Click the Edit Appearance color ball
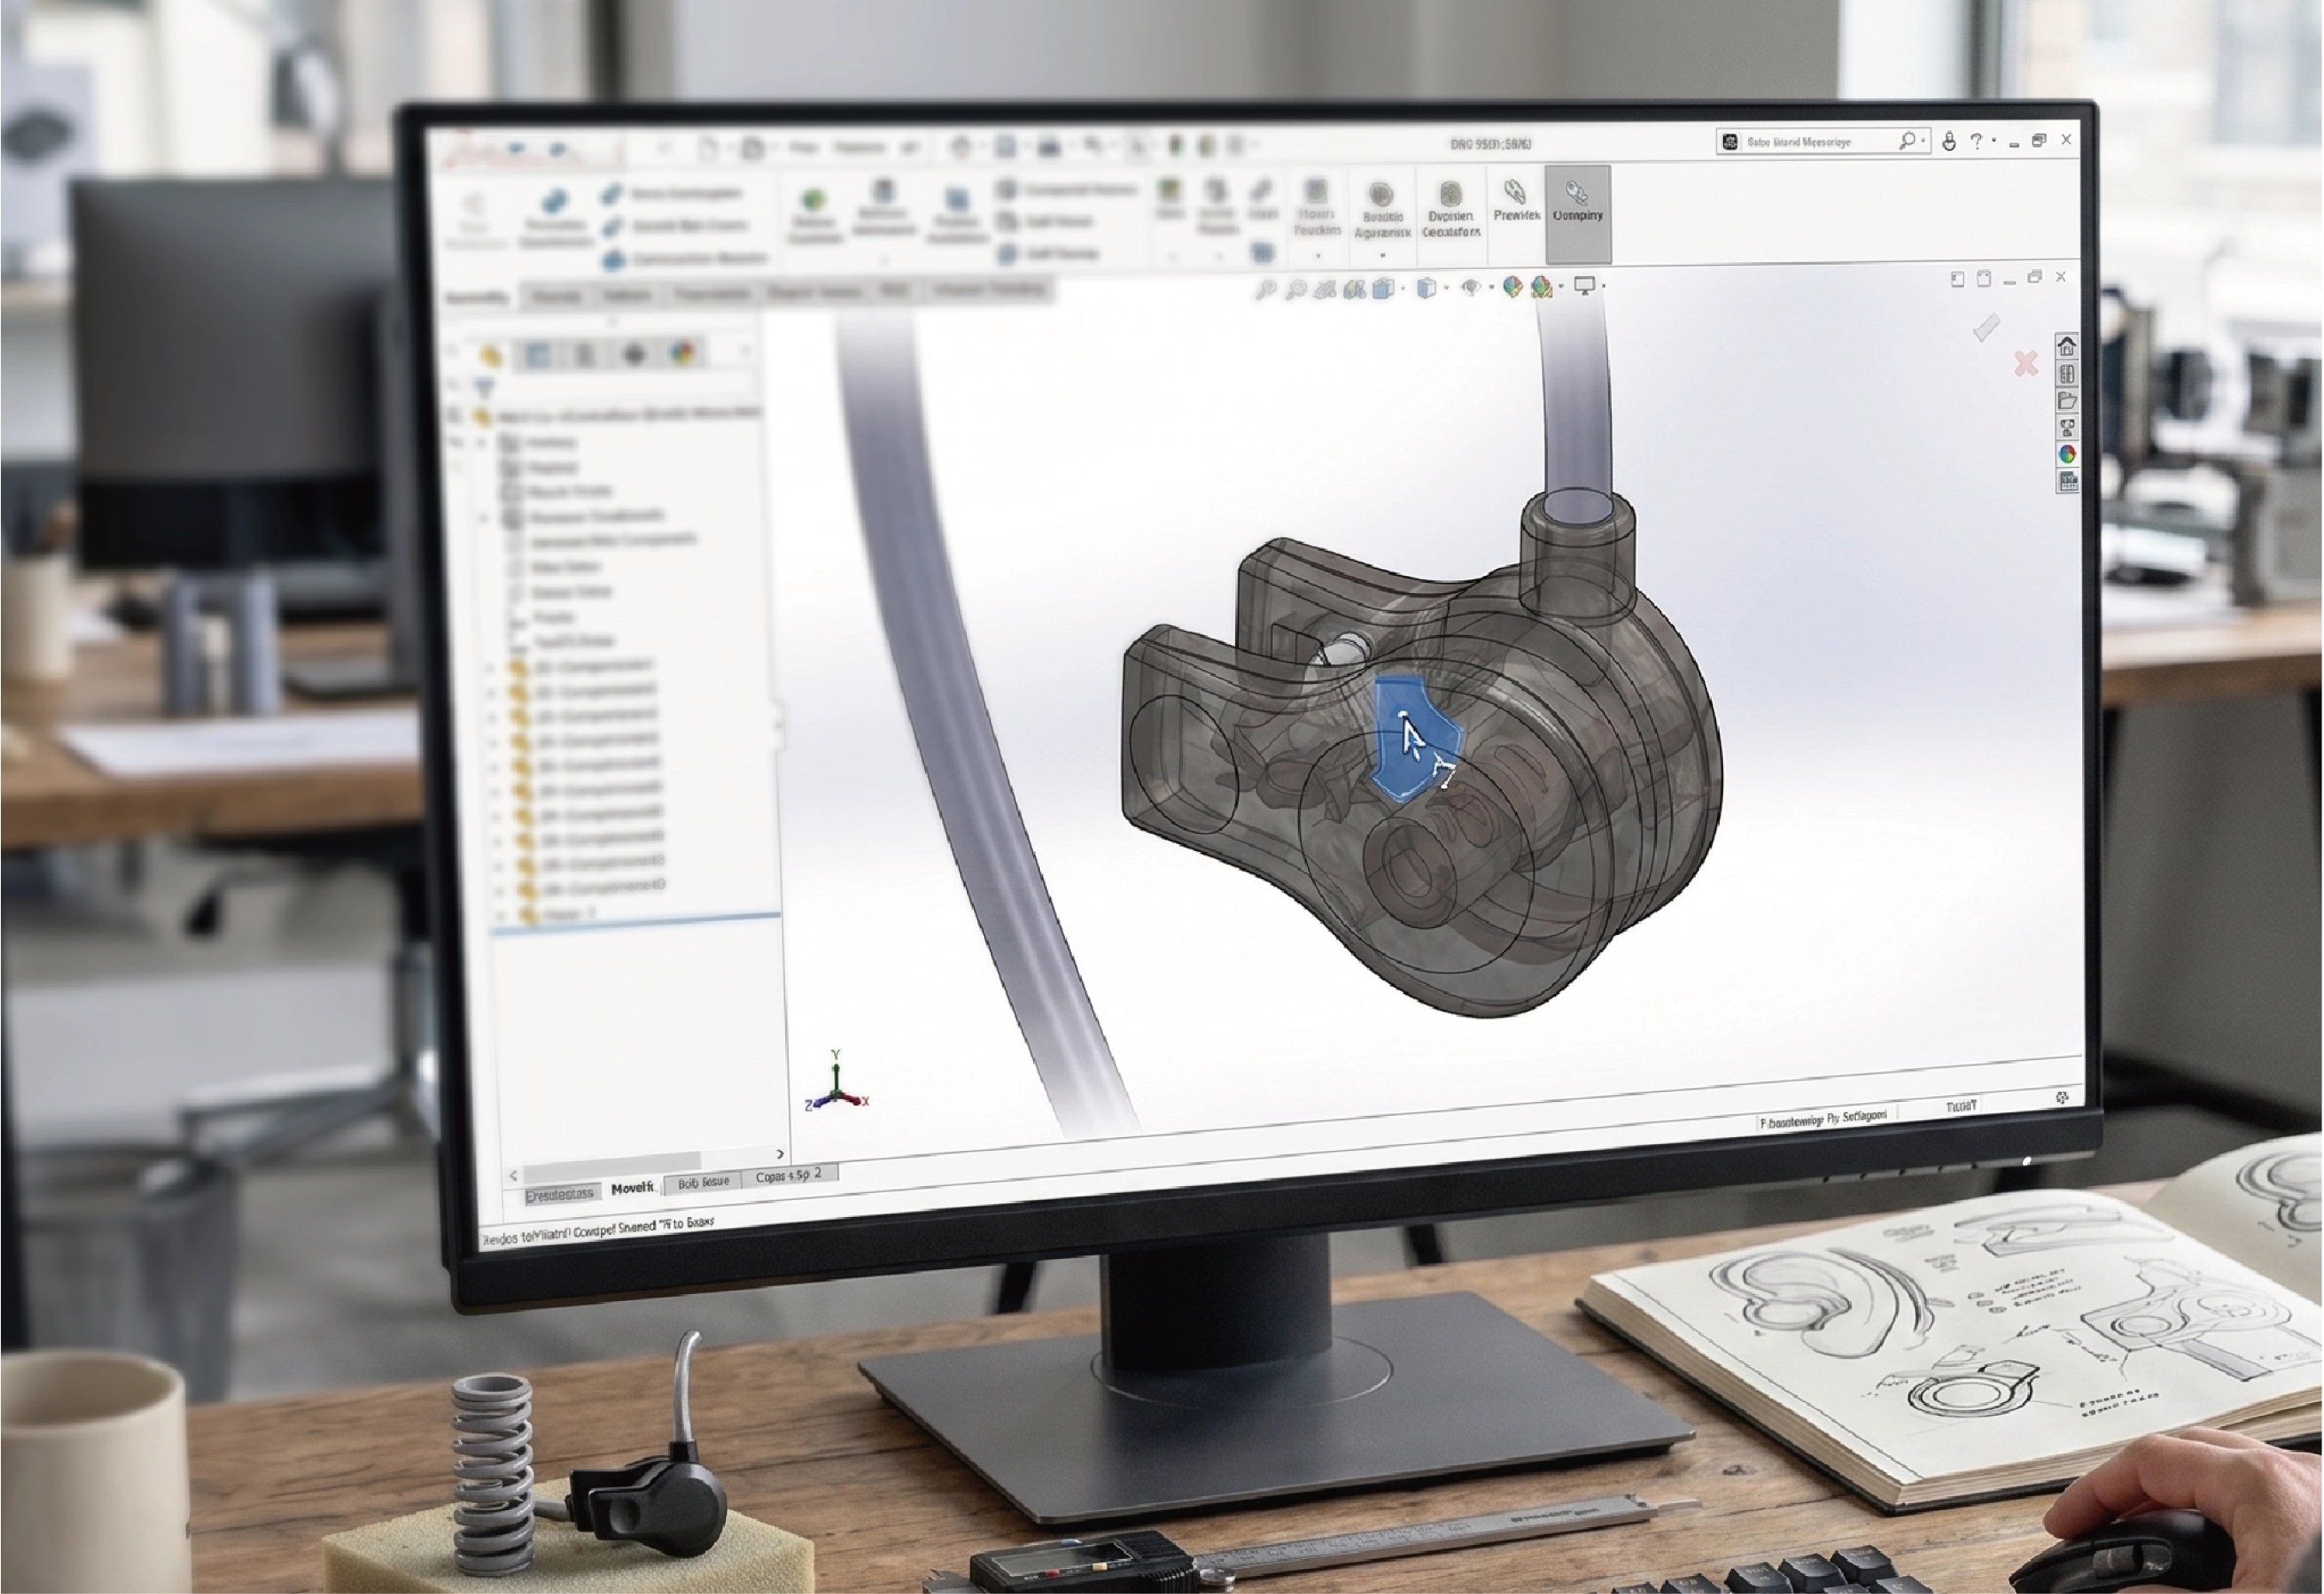 [1512, 287]
